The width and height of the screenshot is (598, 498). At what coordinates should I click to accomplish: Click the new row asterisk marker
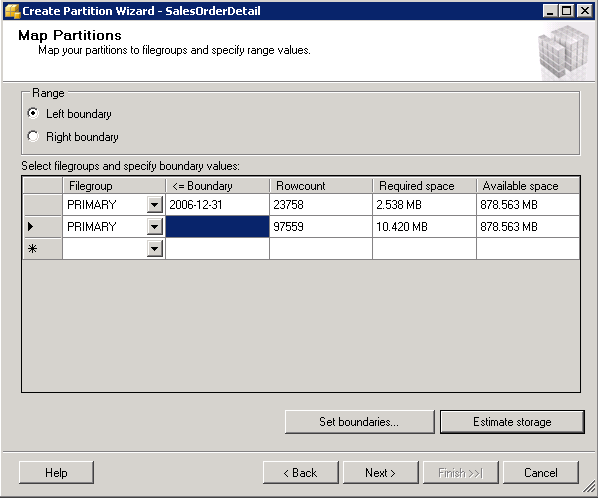[32, 249]
